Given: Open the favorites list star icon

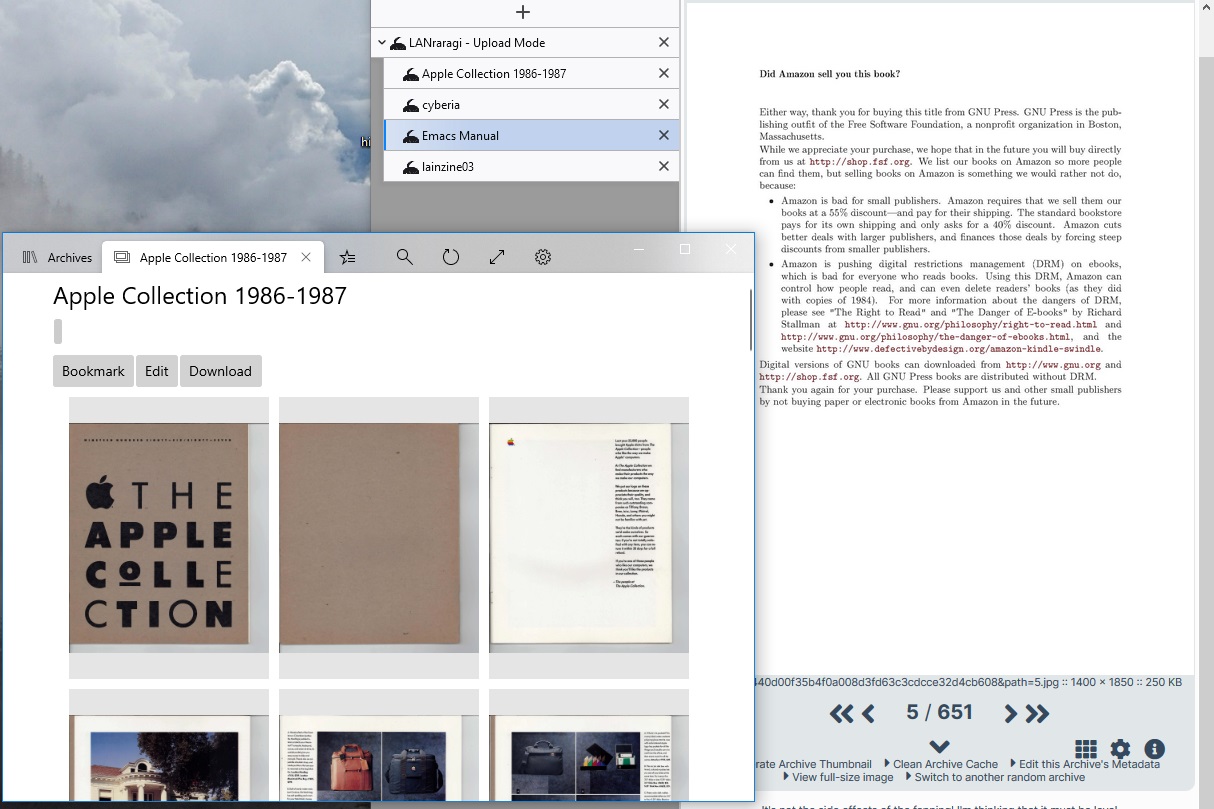Looking at the screenshot, I should [347, 257].
